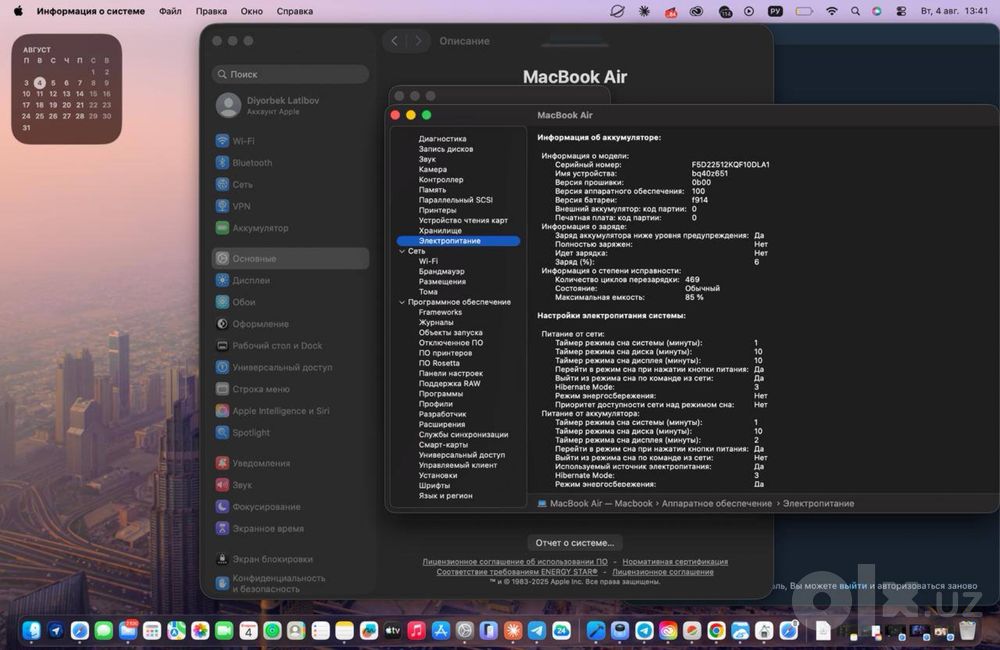Open Spotlight search magnifier in menu bar

tap(855, 11)
